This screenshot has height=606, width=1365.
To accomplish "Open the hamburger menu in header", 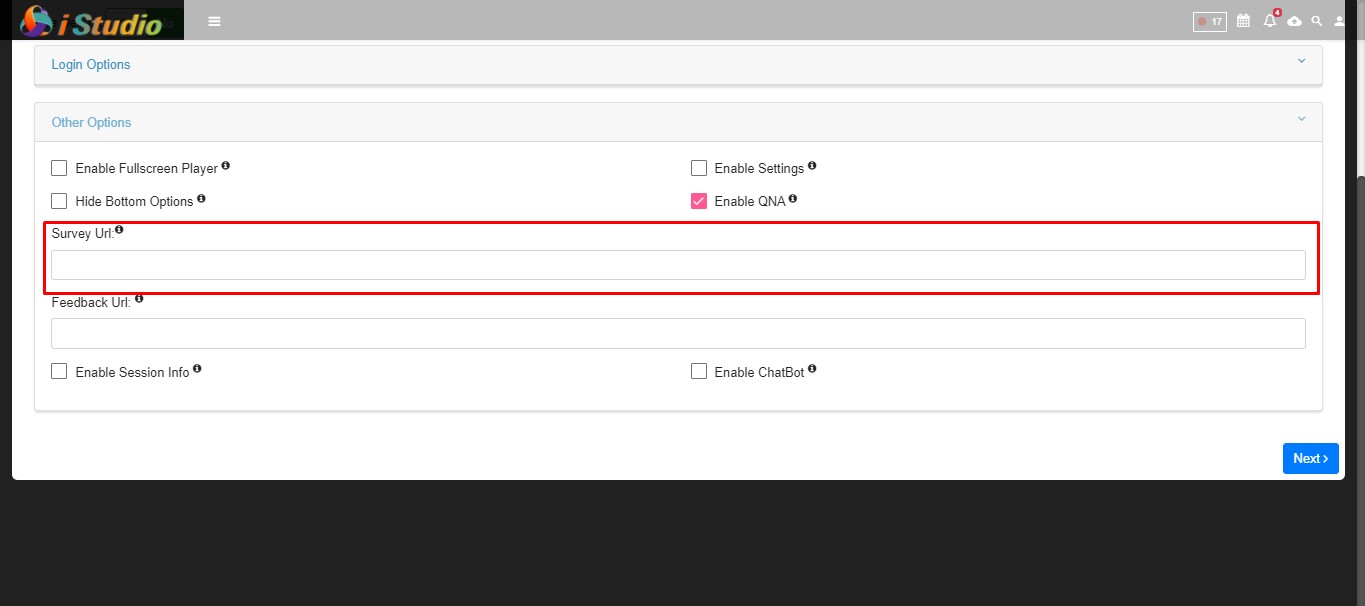I will coord(214,21).
